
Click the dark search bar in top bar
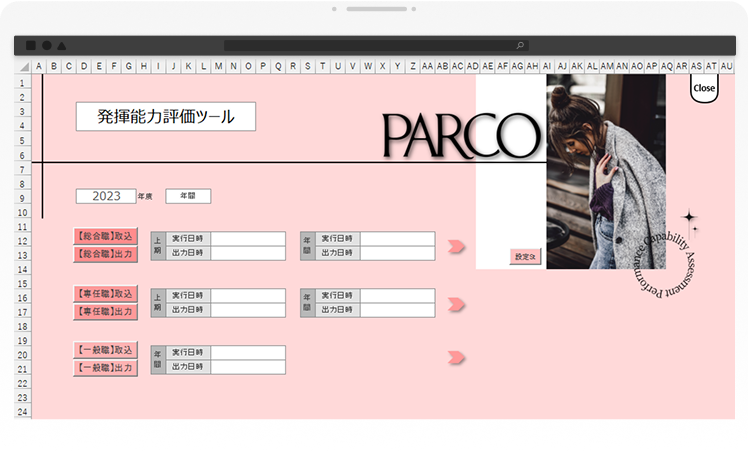(x=376, y=45)
